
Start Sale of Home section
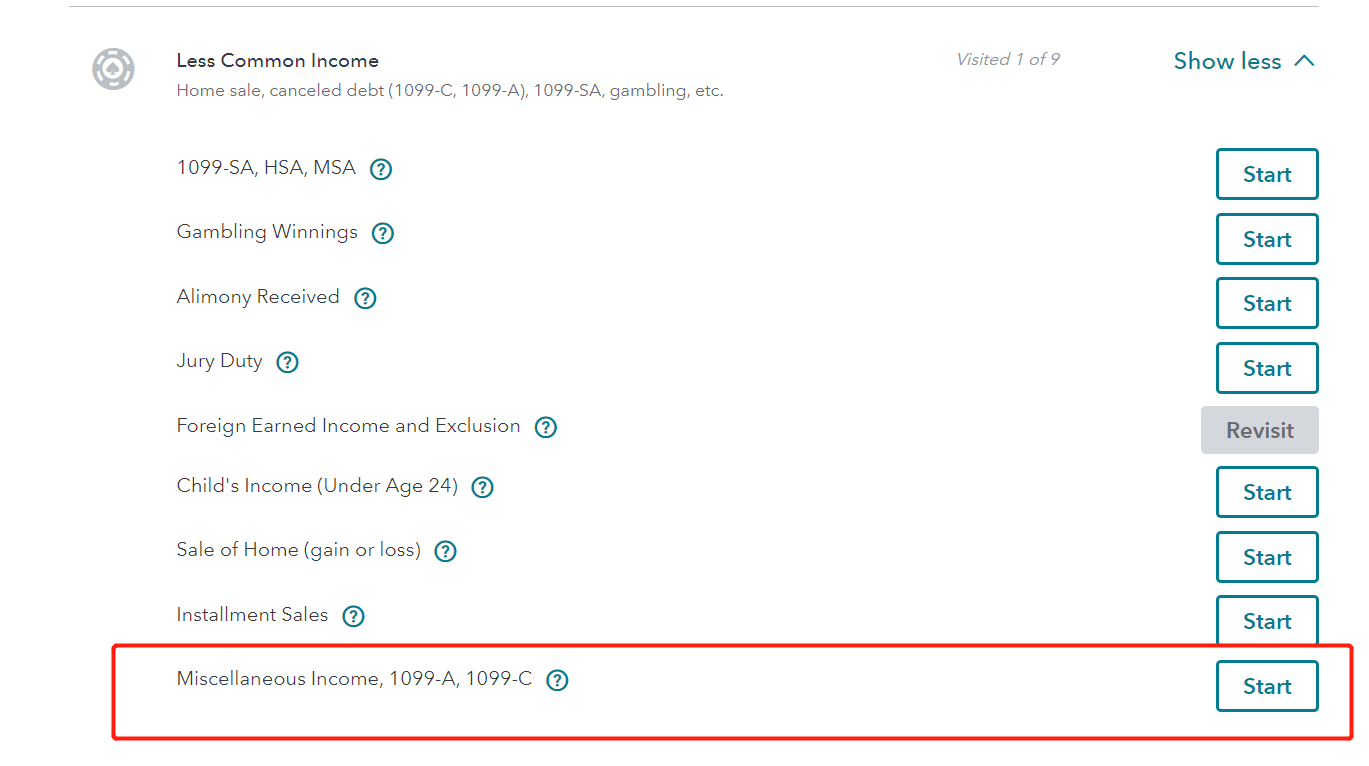click(x=1266, y=557)
